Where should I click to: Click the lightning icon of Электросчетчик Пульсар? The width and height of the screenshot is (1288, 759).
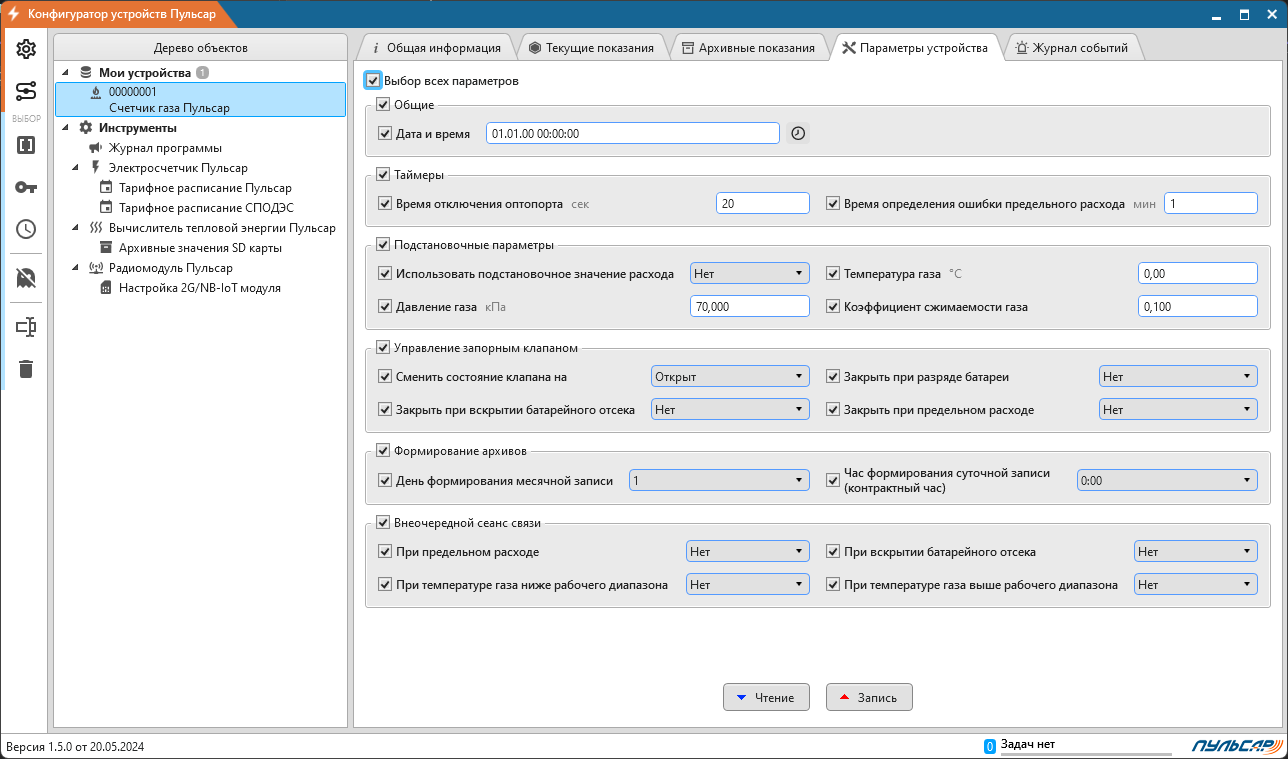pyautogui.click(x=96, y=168)
